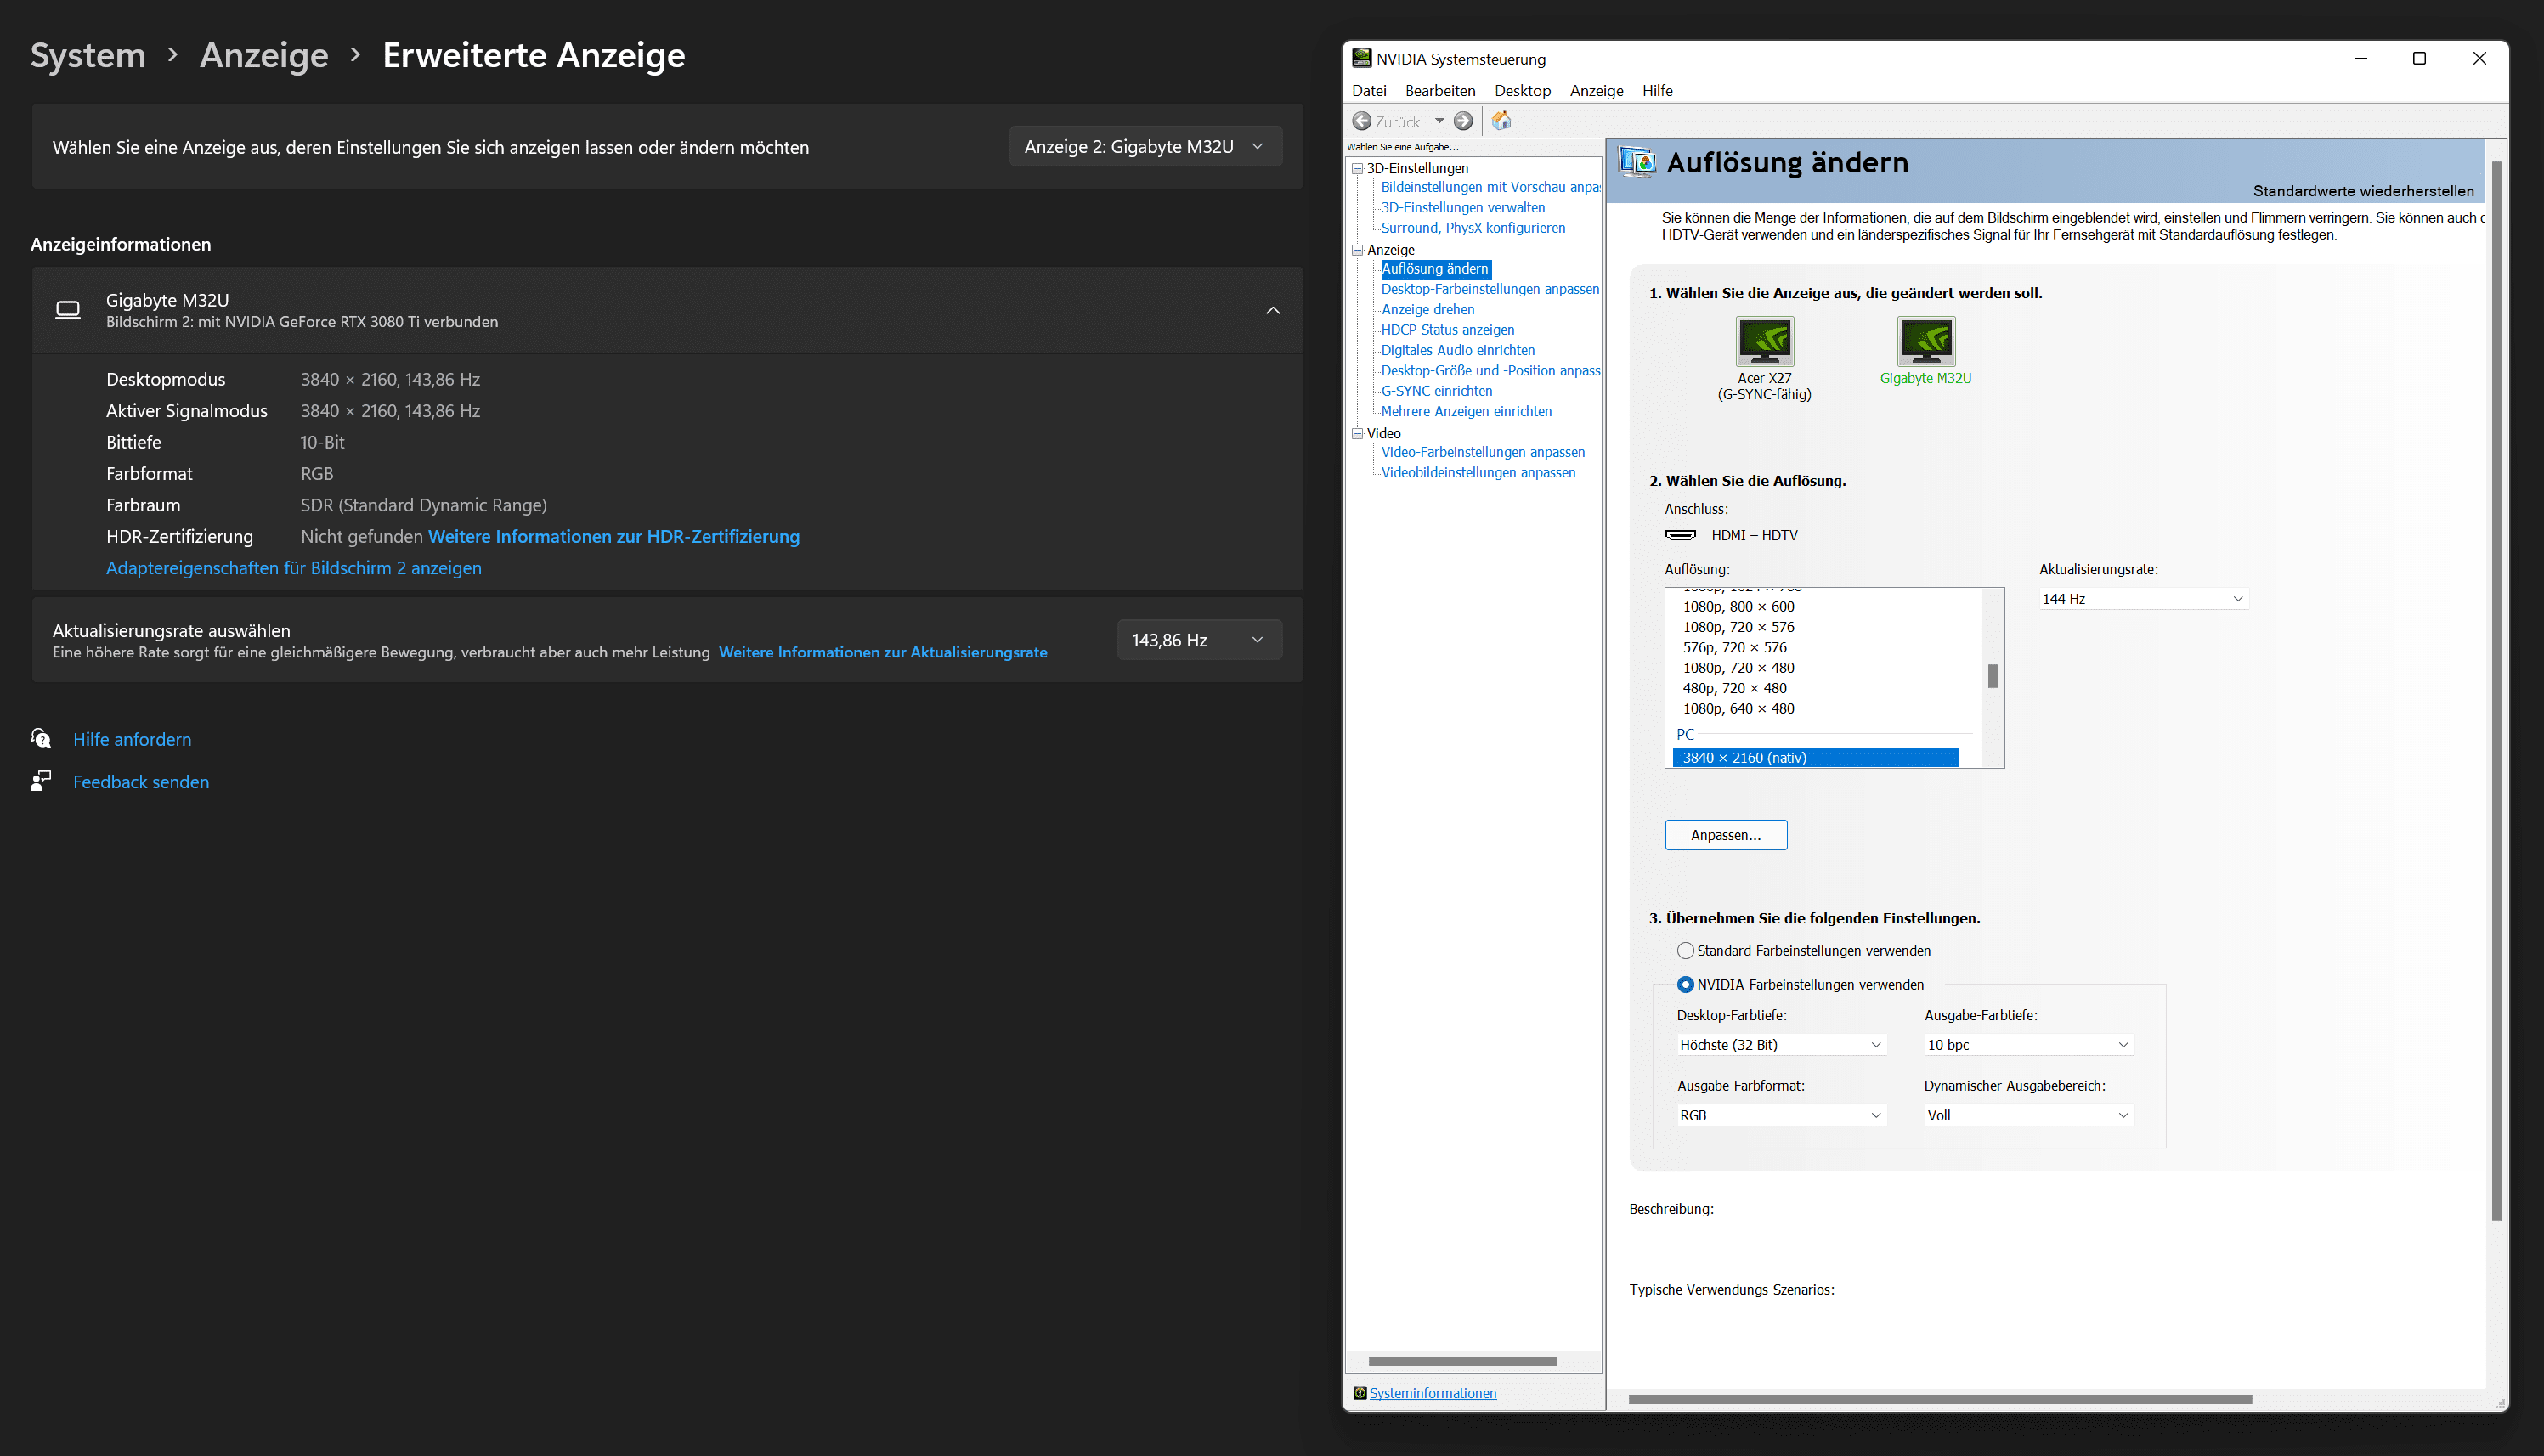The height and width of the screenshot is (1456, 2544).
Task: Open the Bearbeiten menu
Action: click(x=1440, y=90)
